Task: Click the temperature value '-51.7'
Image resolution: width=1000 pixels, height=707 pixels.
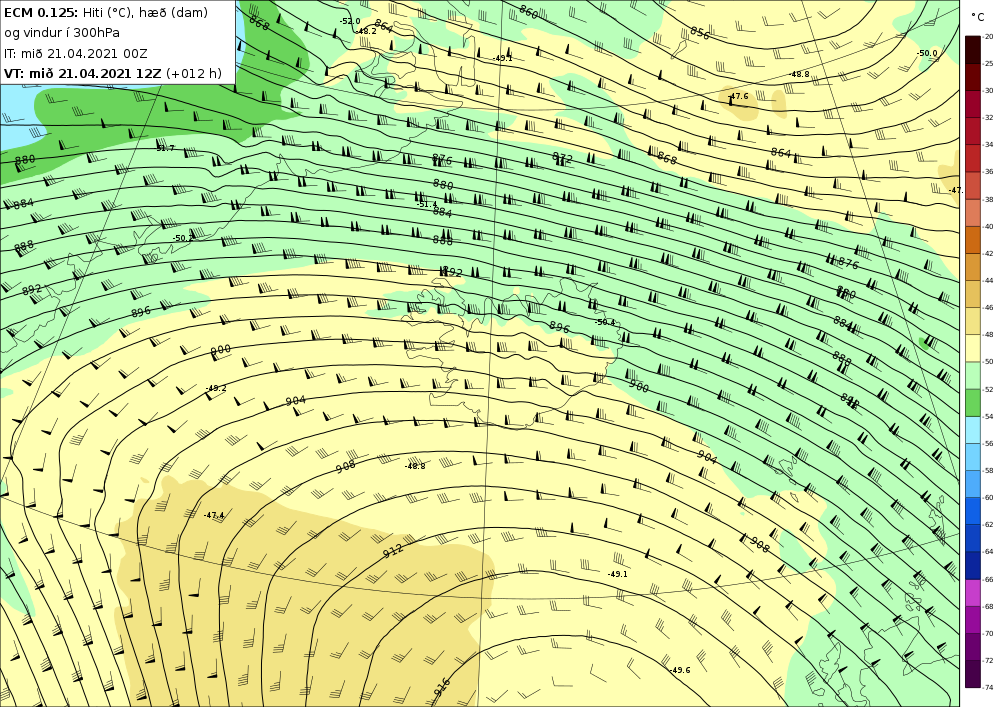Action: tap(165, 148)
